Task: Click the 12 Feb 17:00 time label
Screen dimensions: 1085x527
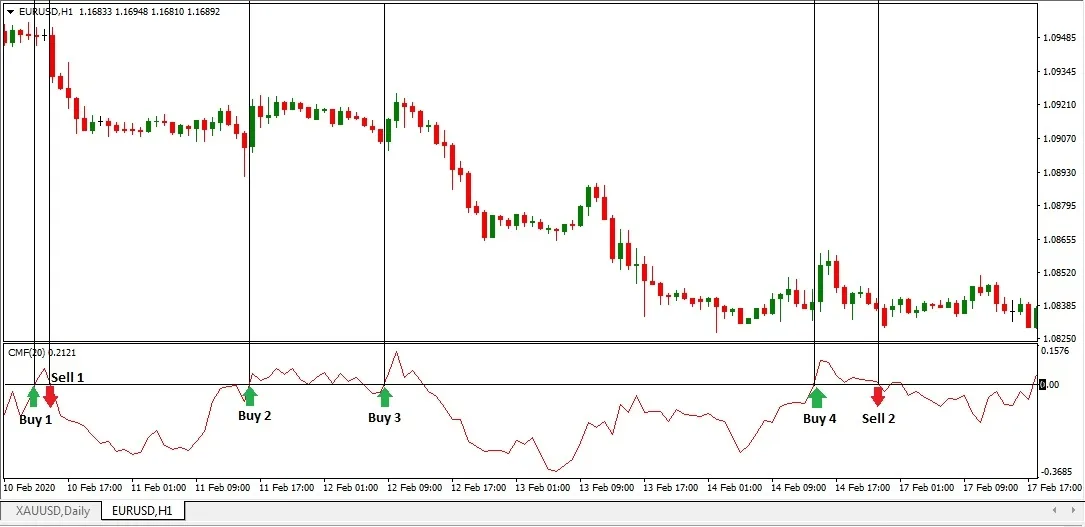Action: [480, 488]
